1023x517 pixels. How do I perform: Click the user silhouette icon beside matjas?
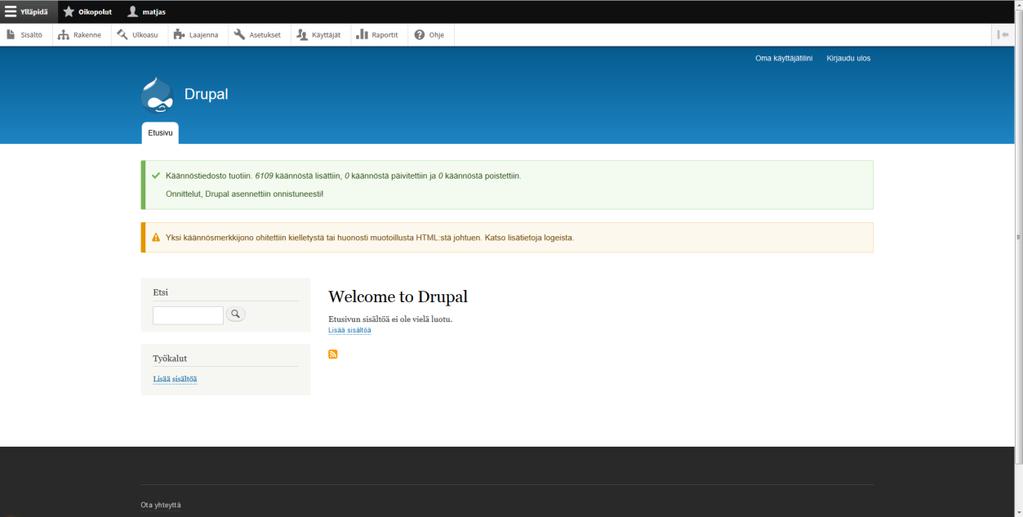(132, 12)
